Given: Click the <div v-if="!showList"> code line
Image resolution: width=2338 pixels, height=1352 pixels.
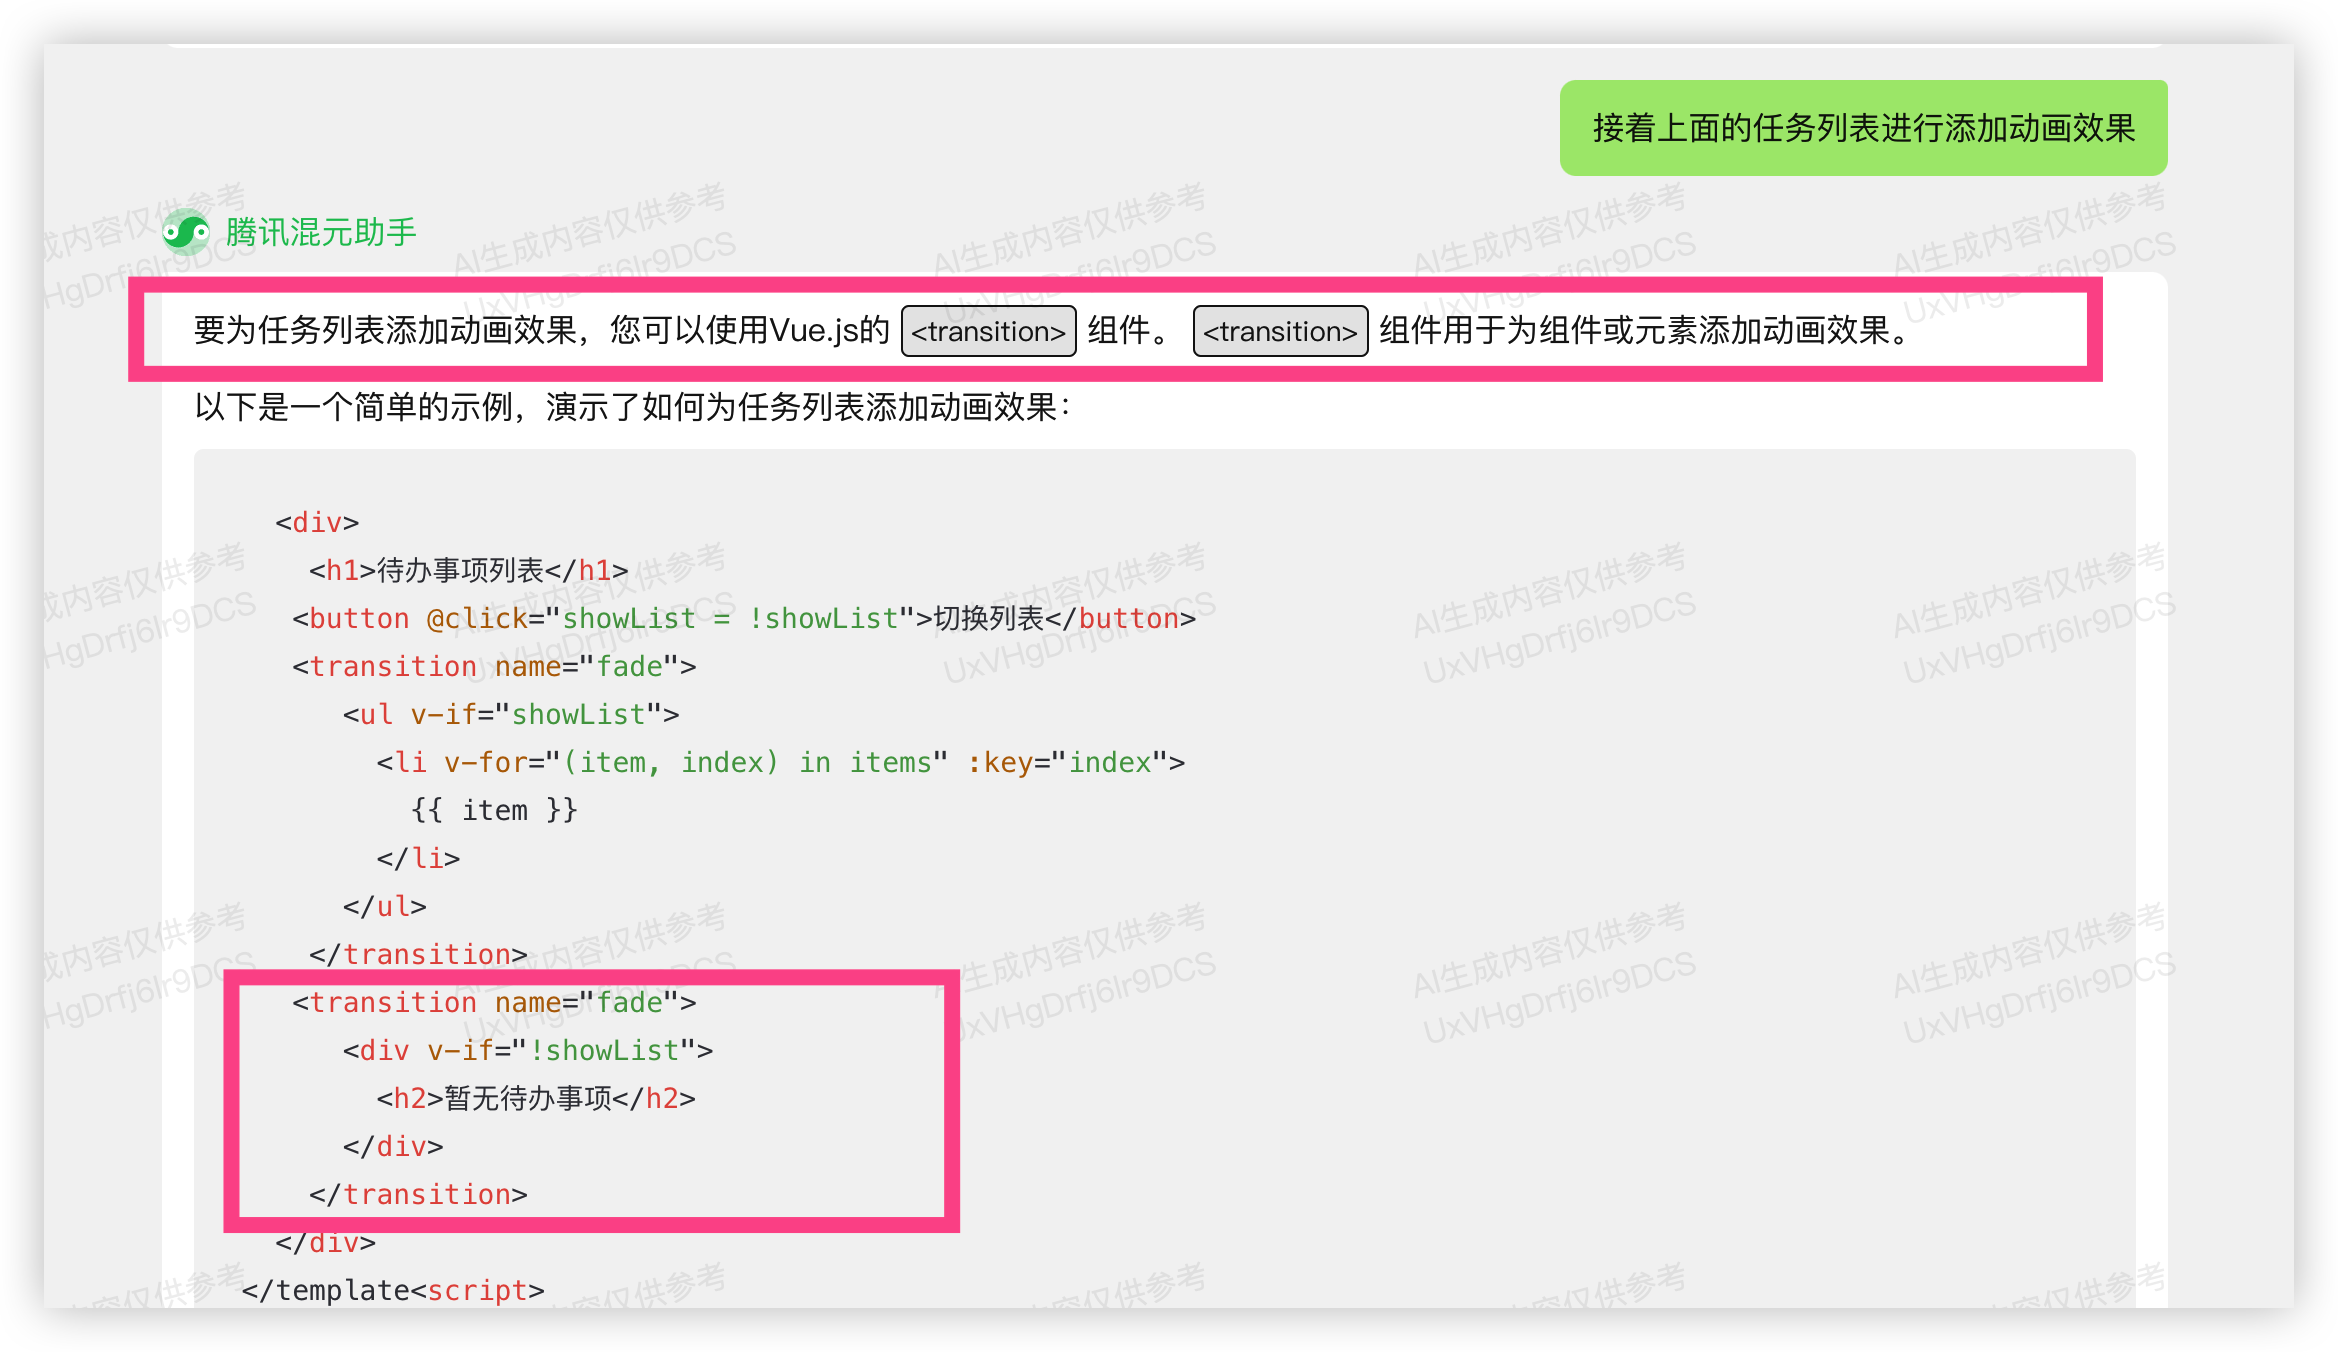Looking at the screenshot, I should coord(528,1050).
